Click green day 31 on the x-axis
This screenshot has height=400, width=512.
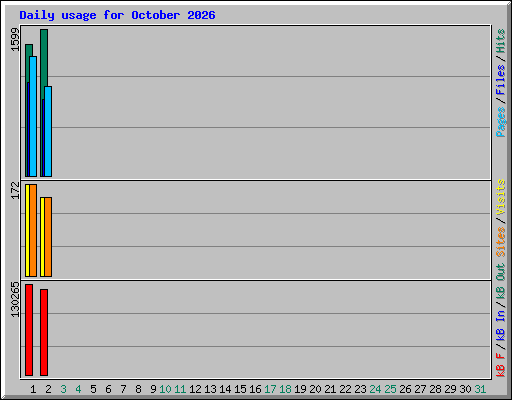click(480, 389)
